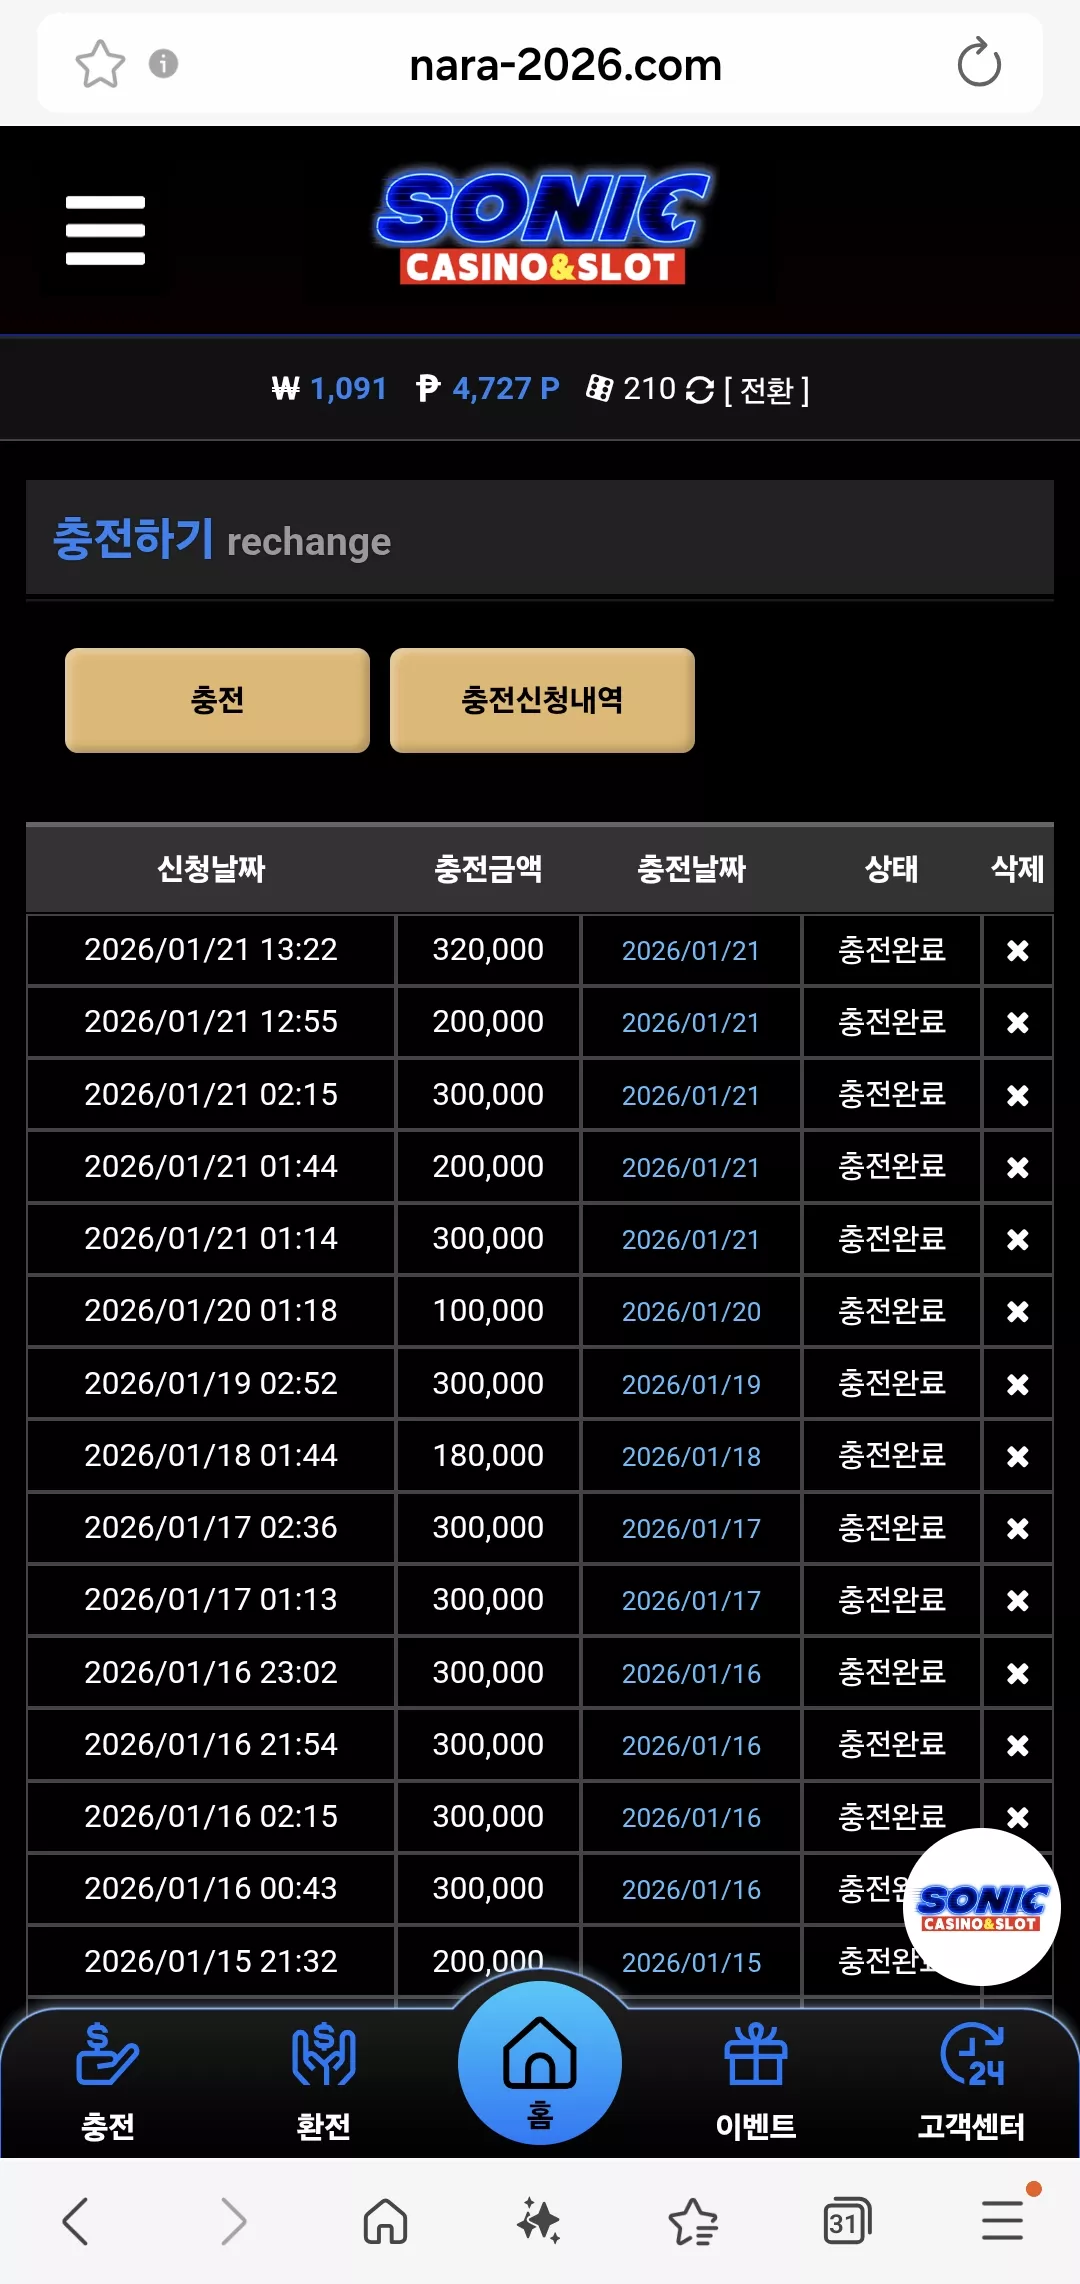Screen dimensions: 1080x2284
Task: Remove the 2026/01/18 01:44 record
Action: 1018,1457
